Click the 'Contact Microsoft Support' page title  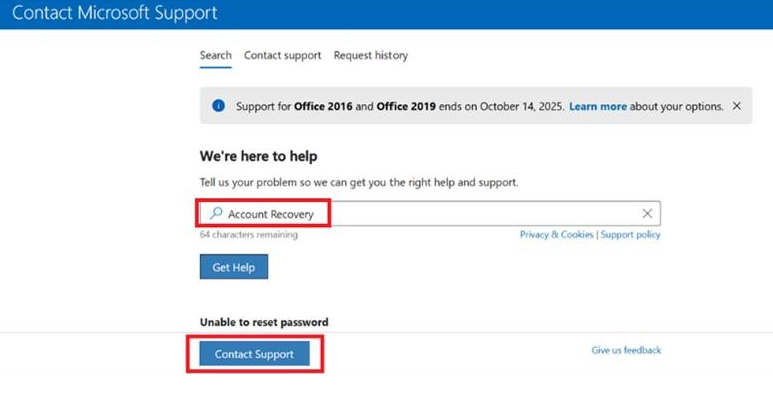pos(114,13)
